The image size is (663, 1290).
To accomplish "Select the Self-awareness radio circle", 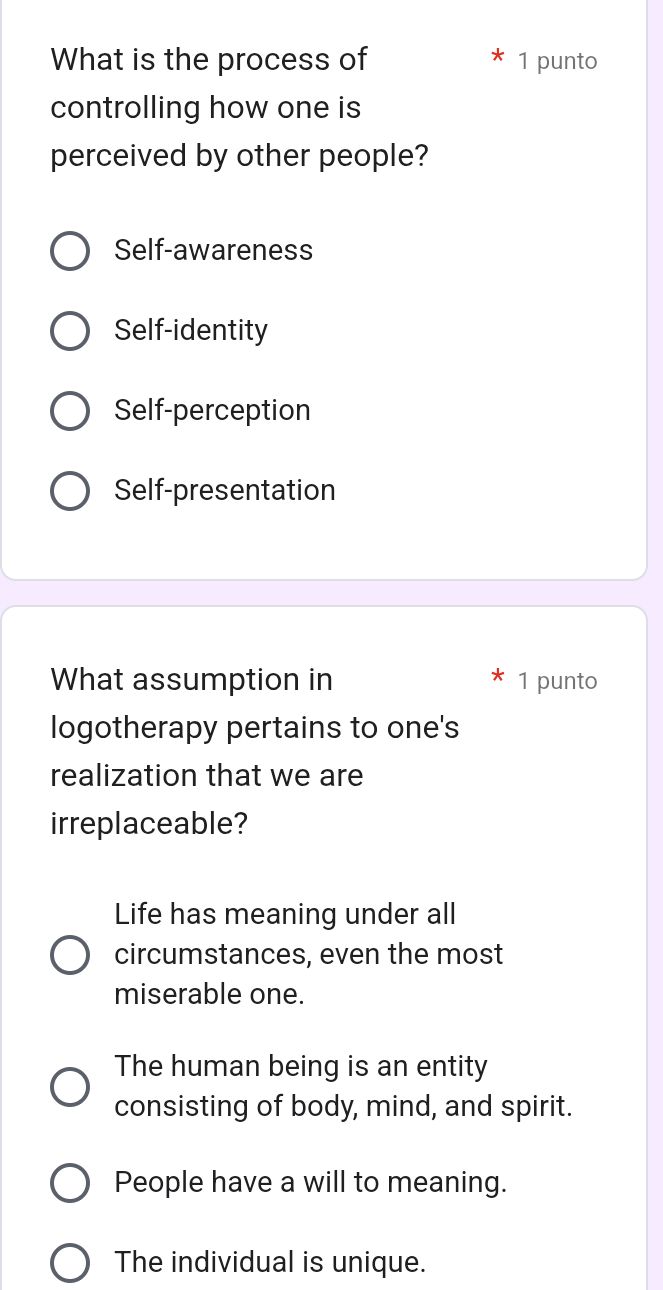I will 69,251.
